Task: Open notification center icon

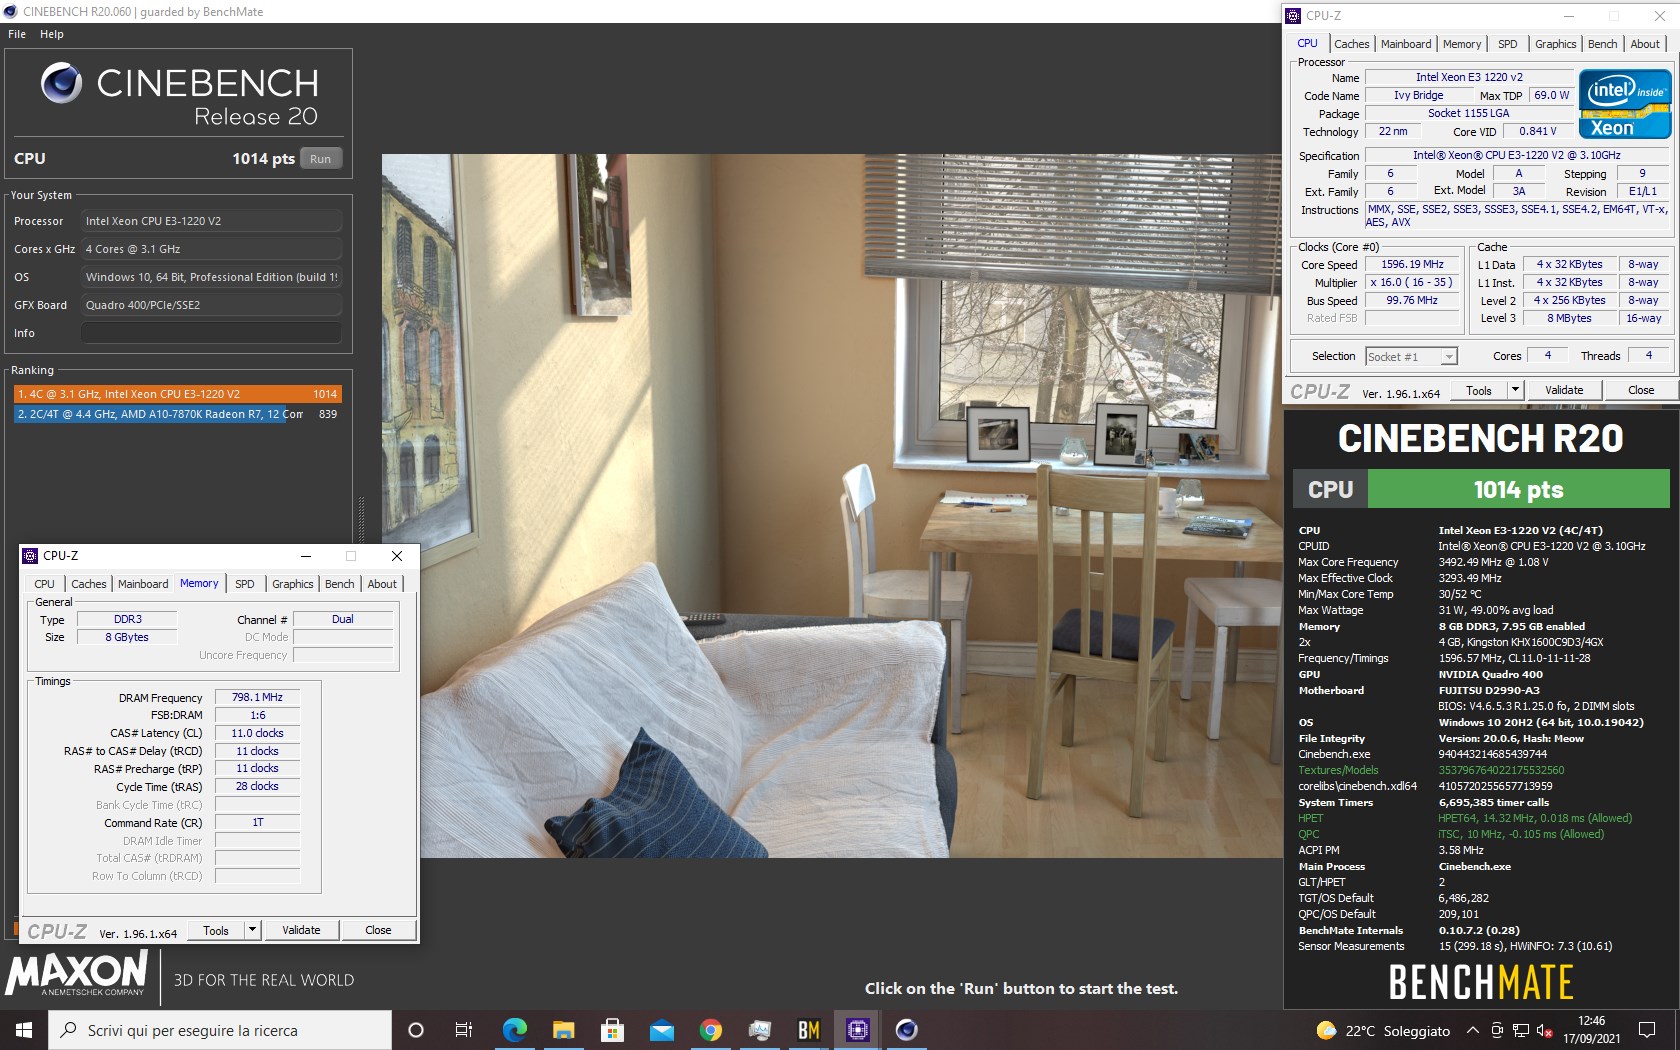Action: pyautogui.click(x=1647, y=1030)
